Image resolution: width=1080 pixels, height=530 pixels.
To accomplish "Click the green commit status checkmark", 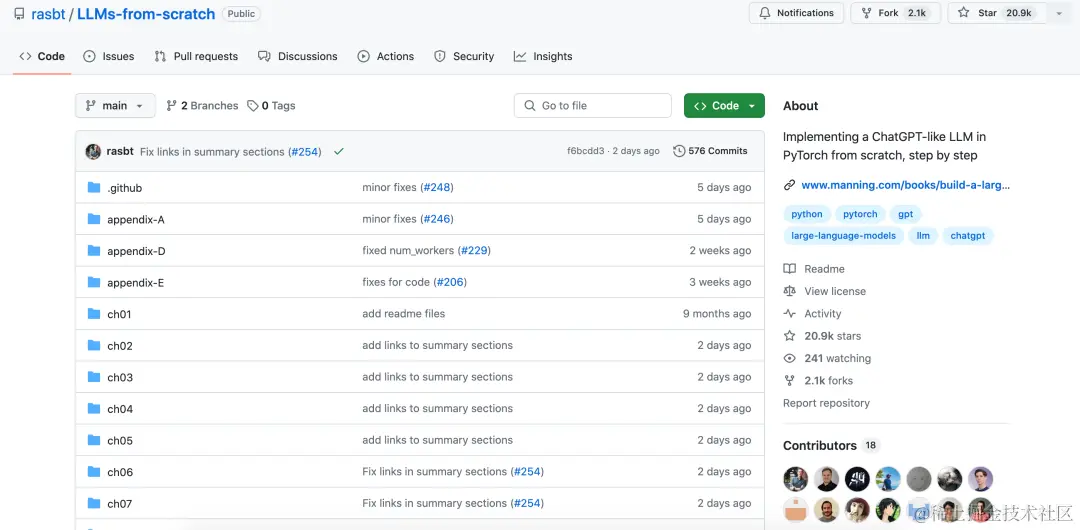I will (x=338, y=152).
